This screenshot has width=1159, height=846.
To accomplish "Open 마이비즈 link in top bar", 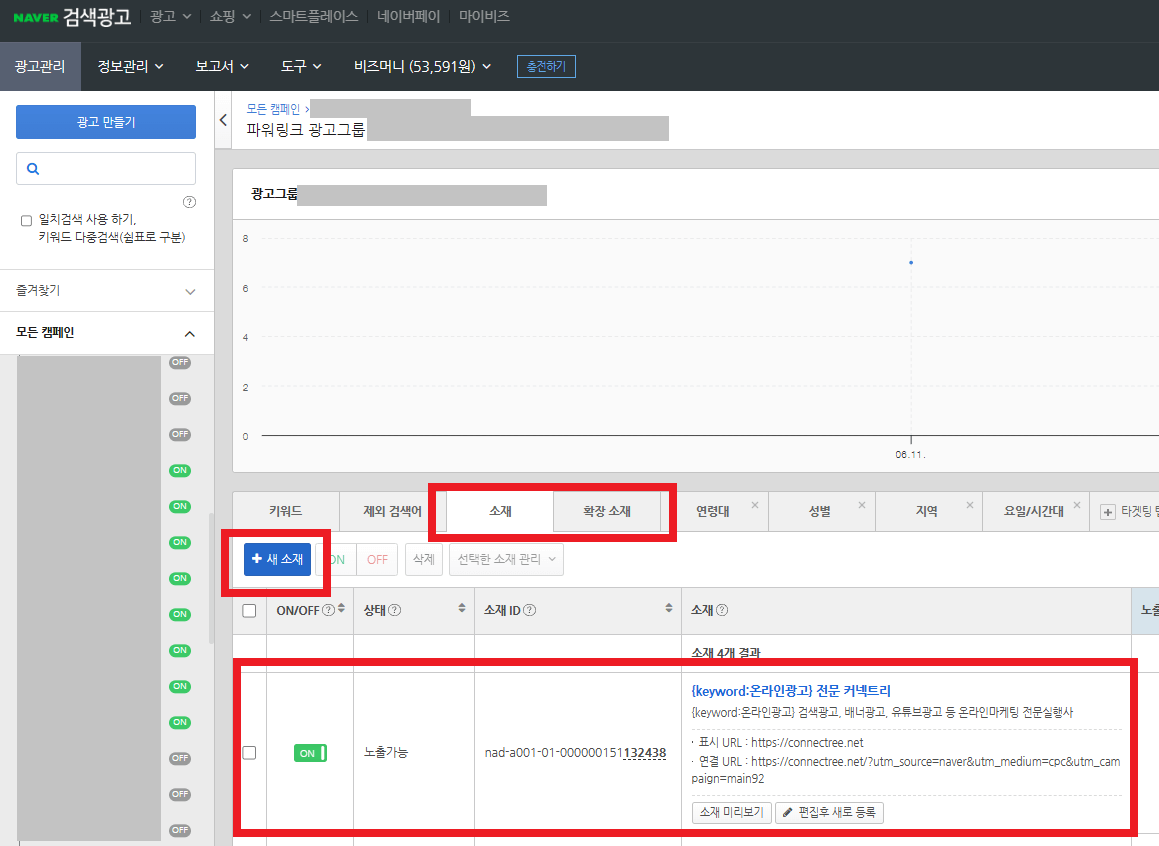I will tap(484, 16).
